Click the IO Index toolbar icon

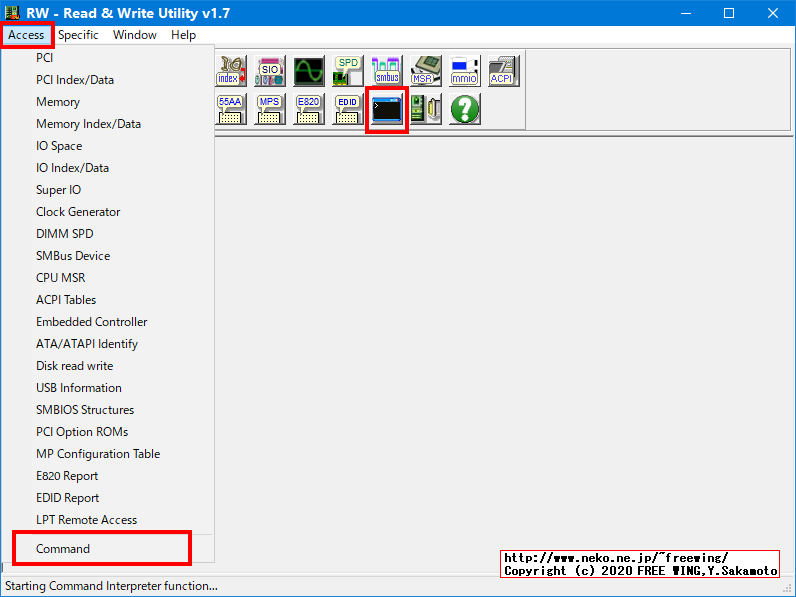click(x=231, y=71)
